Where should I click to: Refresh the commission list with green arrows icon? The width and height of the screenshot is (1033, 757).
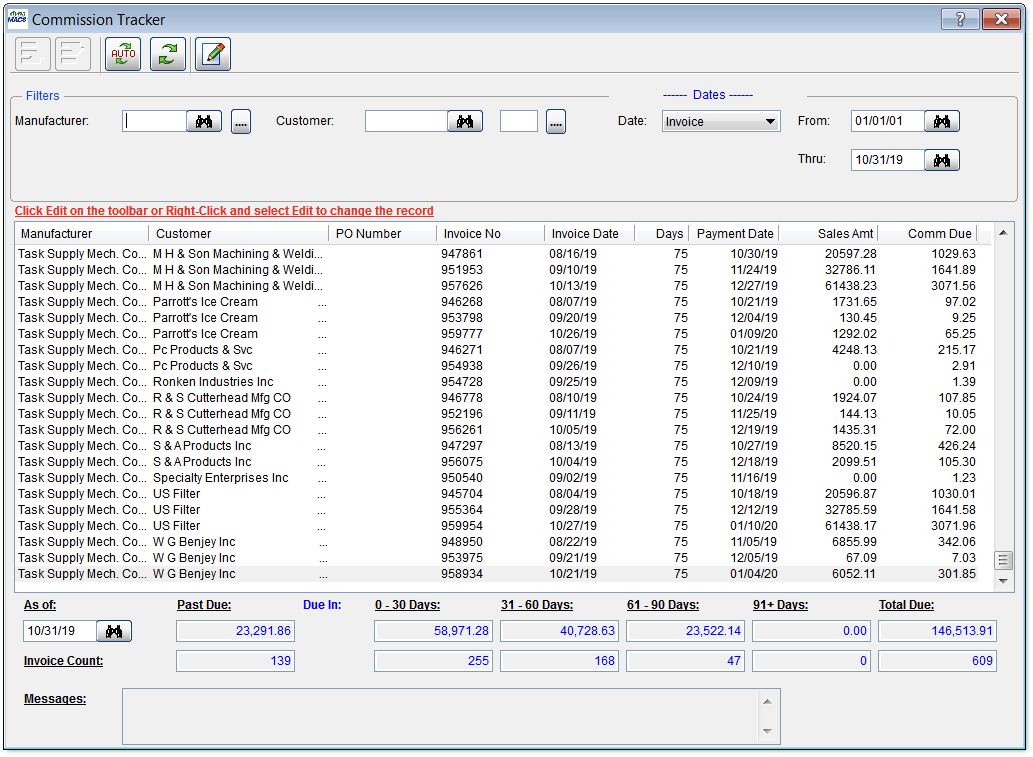pos(167,54)
